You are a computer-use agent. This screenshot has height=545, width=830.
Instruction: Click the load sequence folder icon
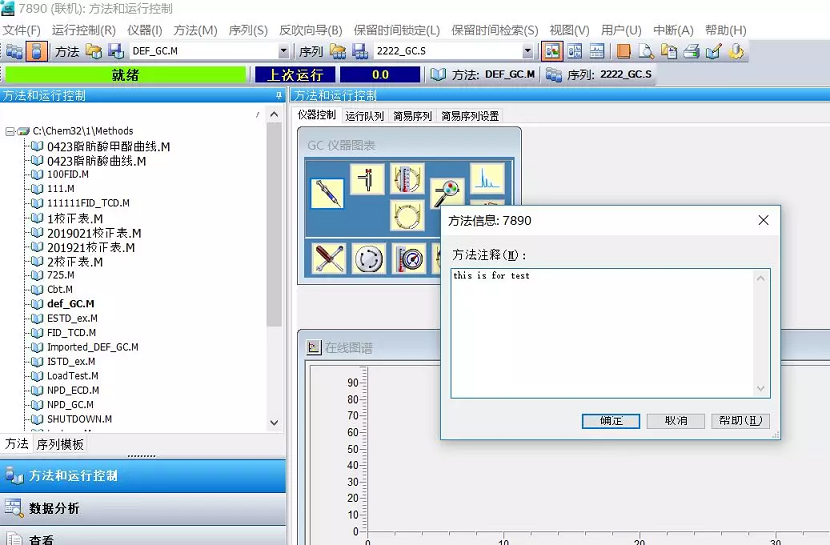[338, 51]
